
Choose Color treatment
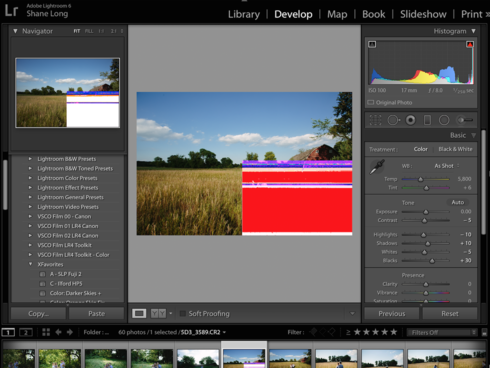point(421,149)
